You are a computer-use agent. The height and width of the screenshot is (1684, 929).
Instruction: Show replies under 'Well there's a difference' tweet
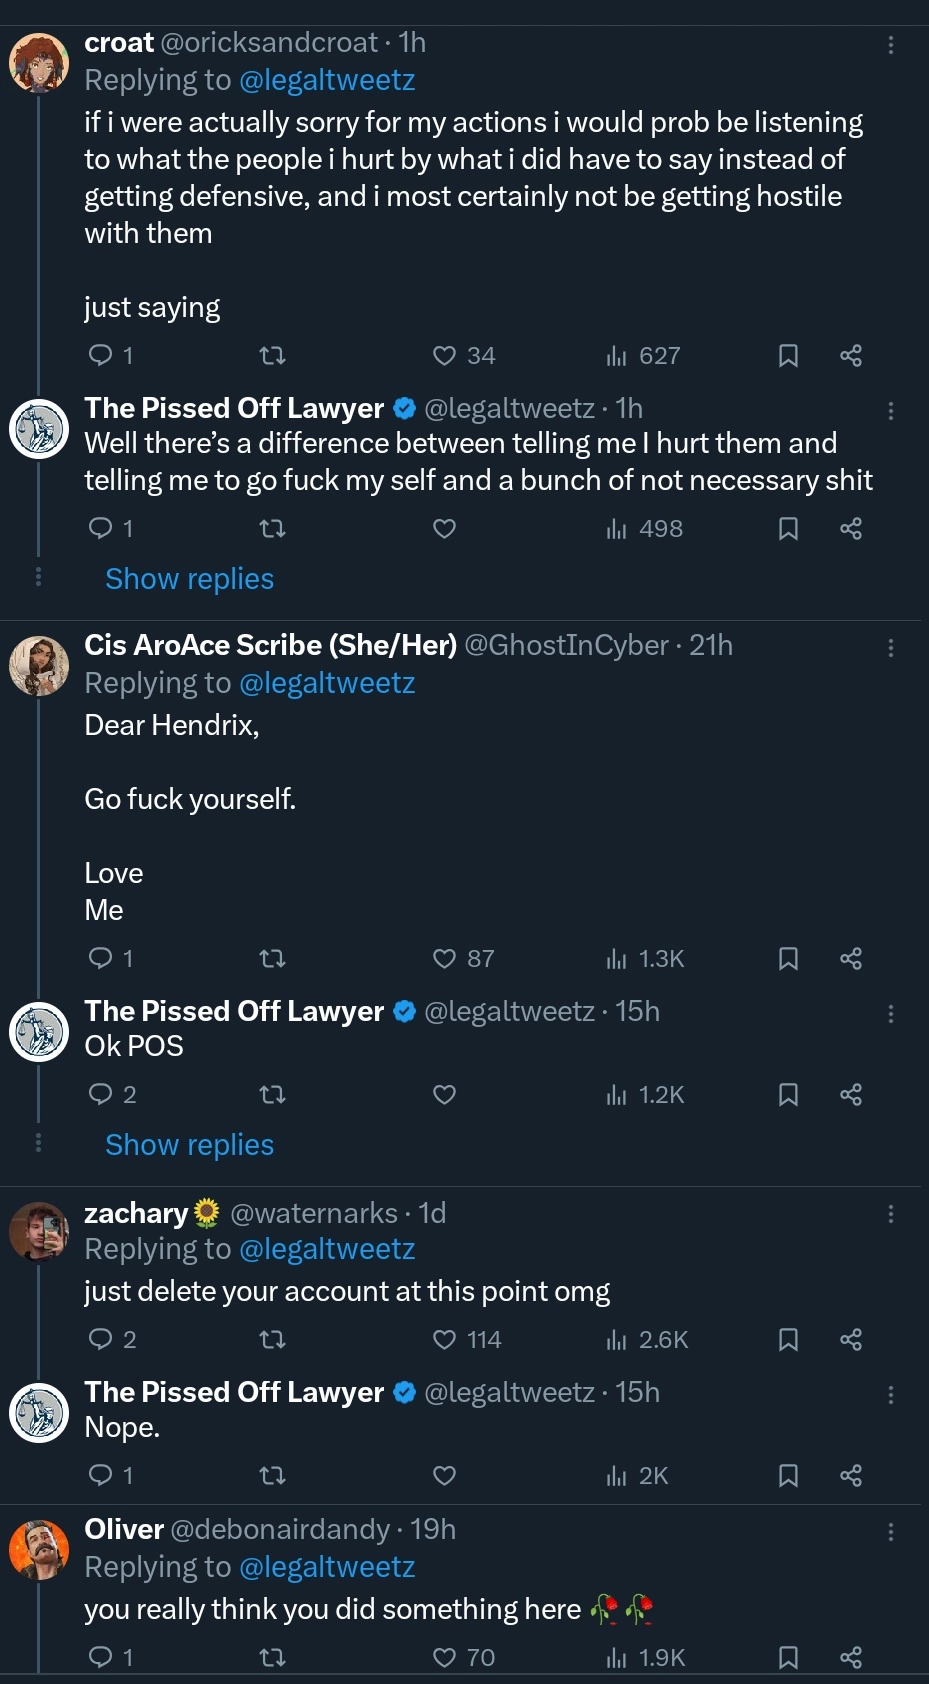189,579
